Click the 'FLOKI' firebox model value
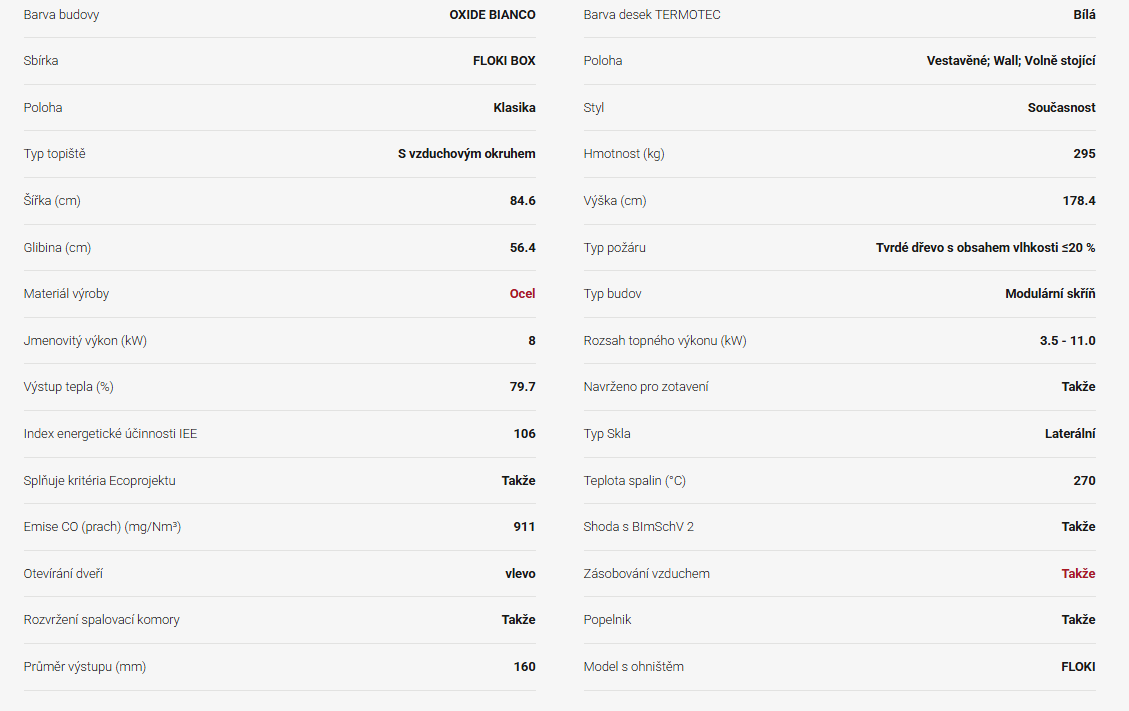The height and width of the screenshot is (711, 1129). [x=1078, y=667]
